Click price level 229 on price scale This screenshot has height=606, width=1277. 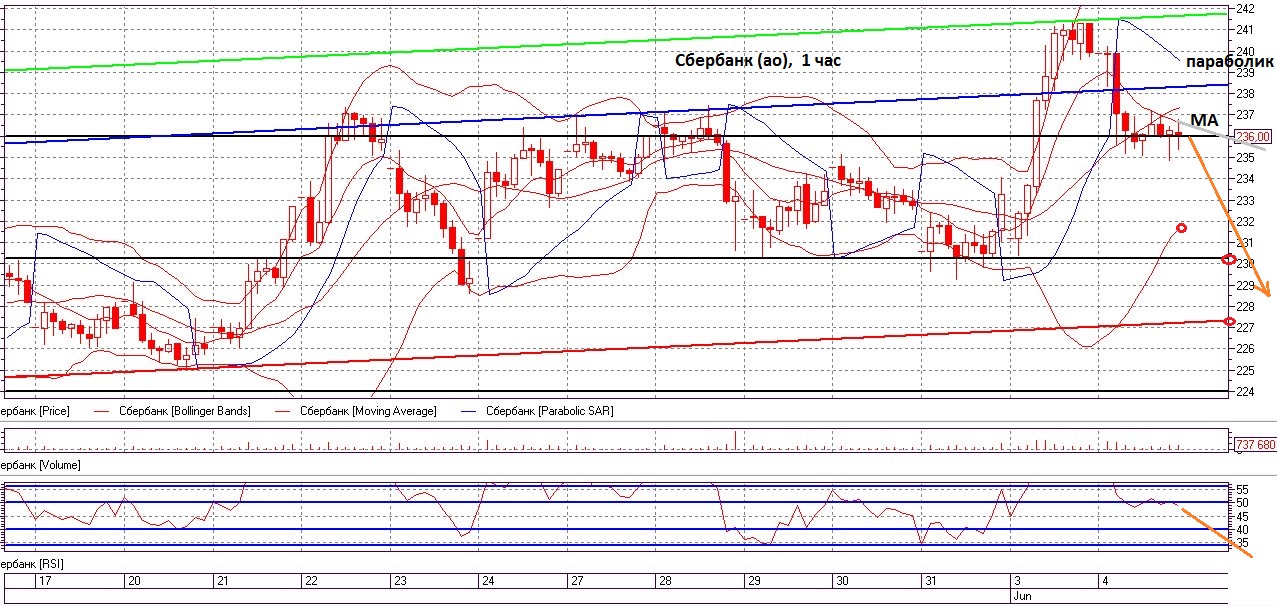coord(1246,285)
